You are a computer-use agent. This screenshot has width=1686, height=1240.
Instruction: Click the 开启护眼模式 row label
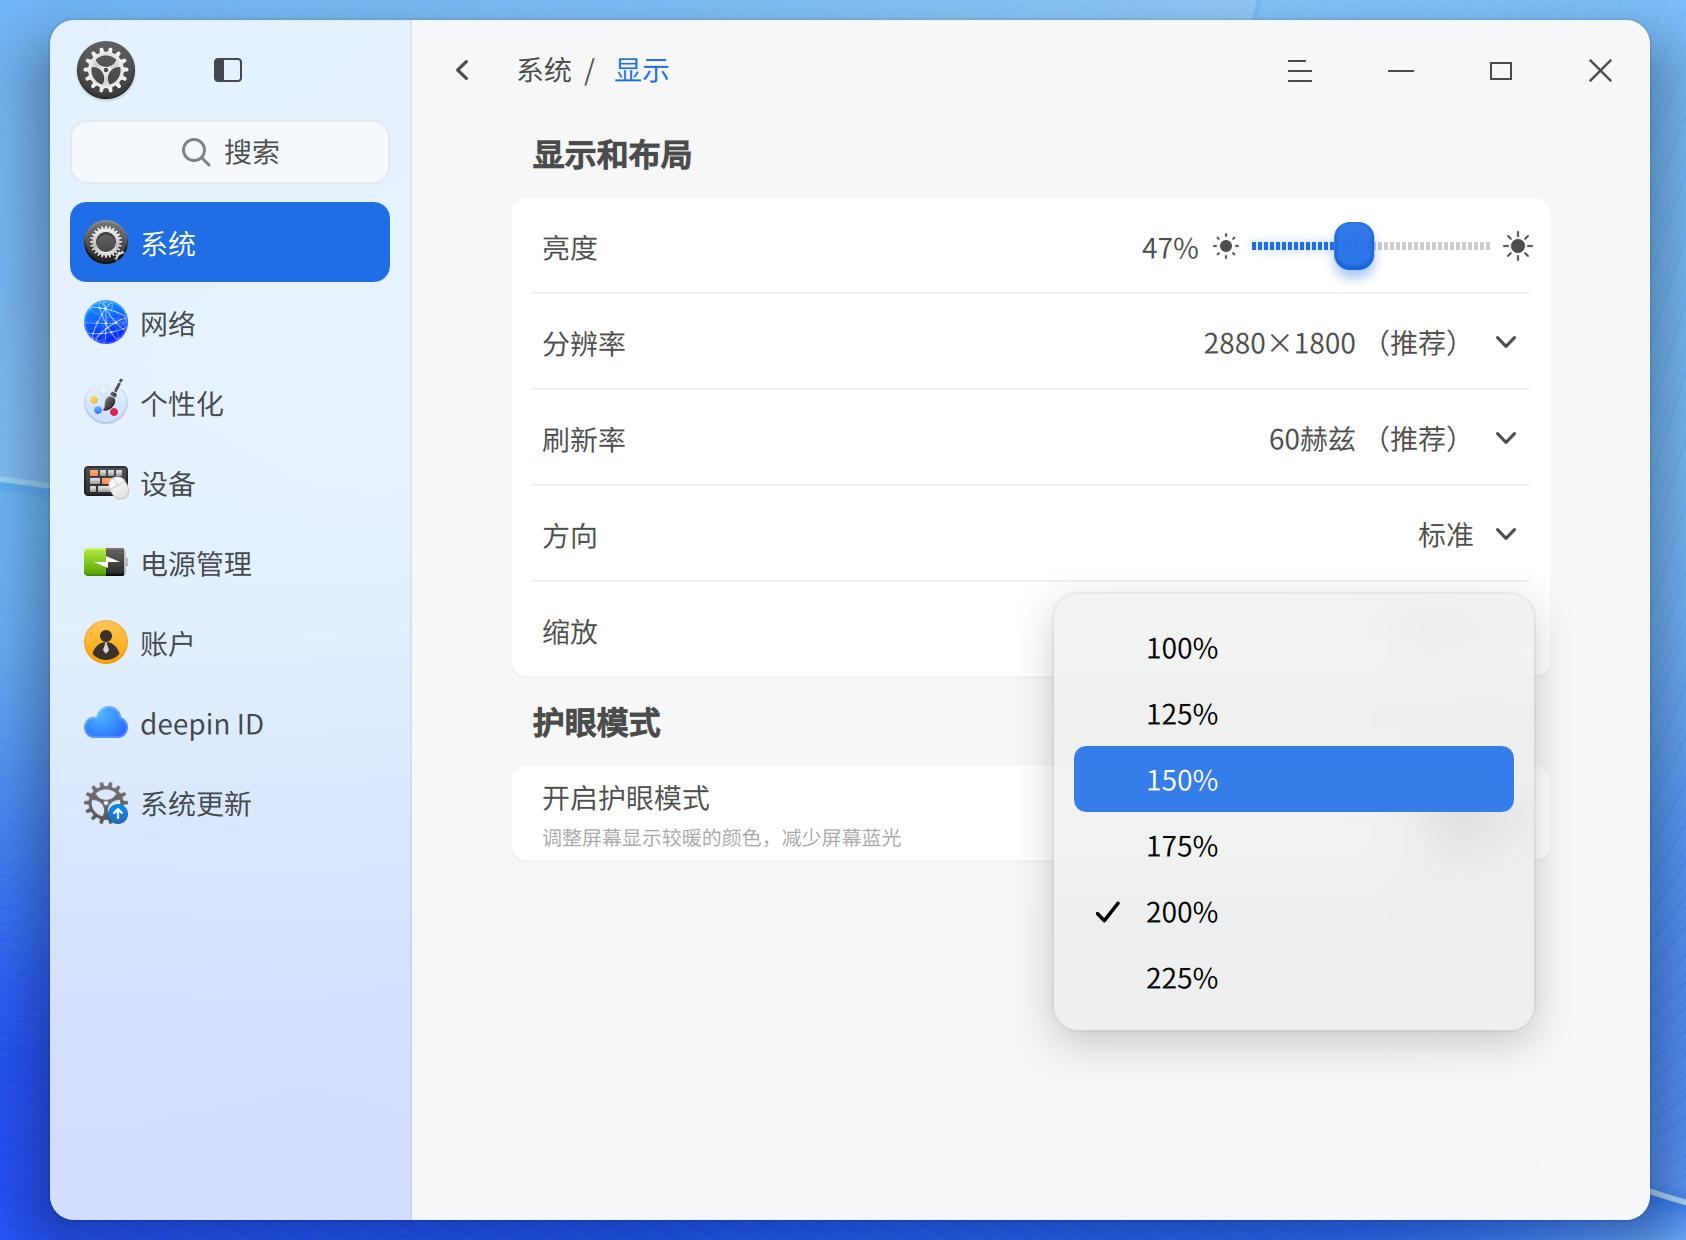click(626, 798)
